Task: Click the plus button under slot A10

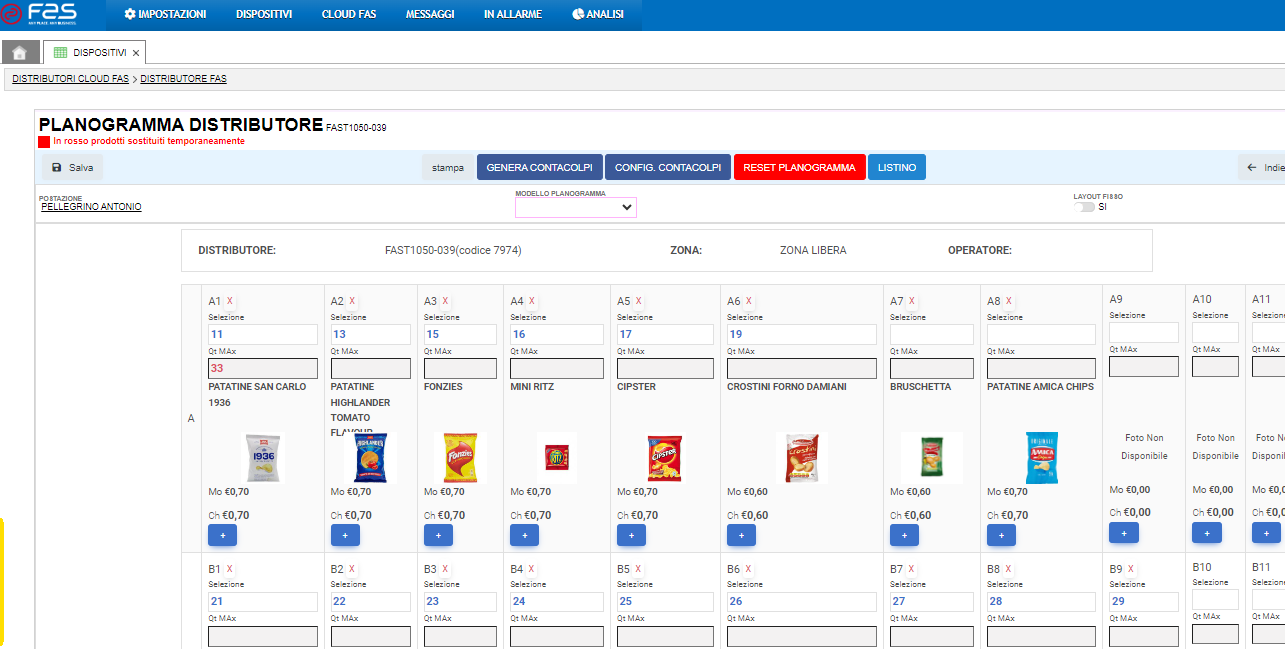Action: coord(1207,533)
